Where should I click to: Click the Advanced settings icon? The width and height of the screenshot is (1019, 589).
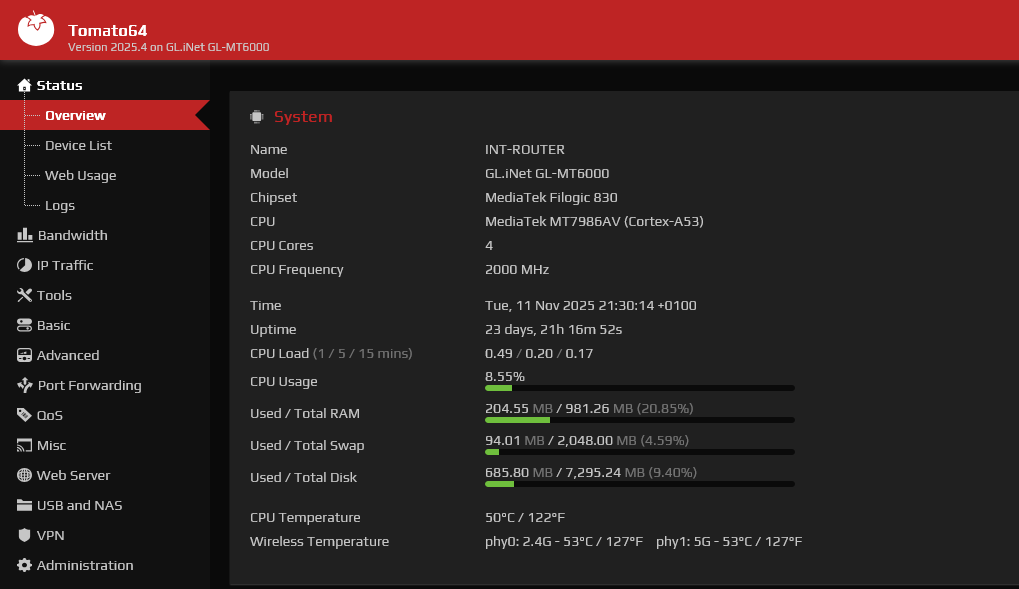pos(24,355)
